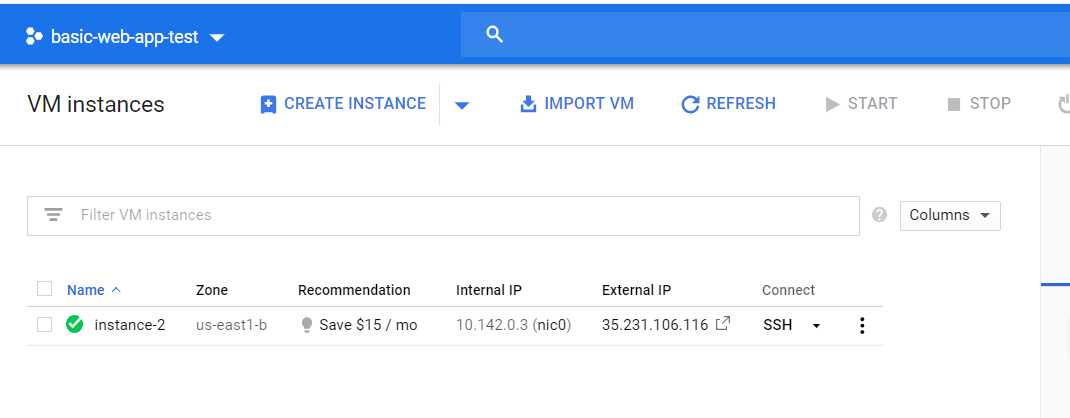This screenshot has width=1070, height=418.
Task: Click the Import VM button
Action: 577,104
